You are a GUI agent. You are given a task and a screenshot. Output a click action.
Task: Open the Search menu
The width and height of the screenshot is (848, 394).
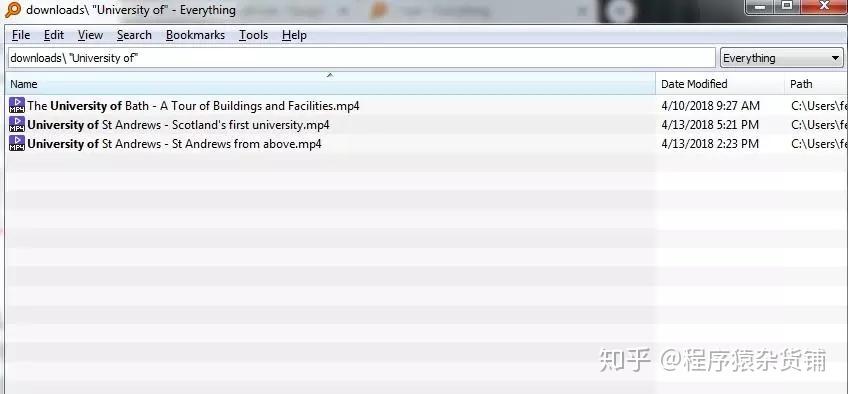click(x=134, y=35)
